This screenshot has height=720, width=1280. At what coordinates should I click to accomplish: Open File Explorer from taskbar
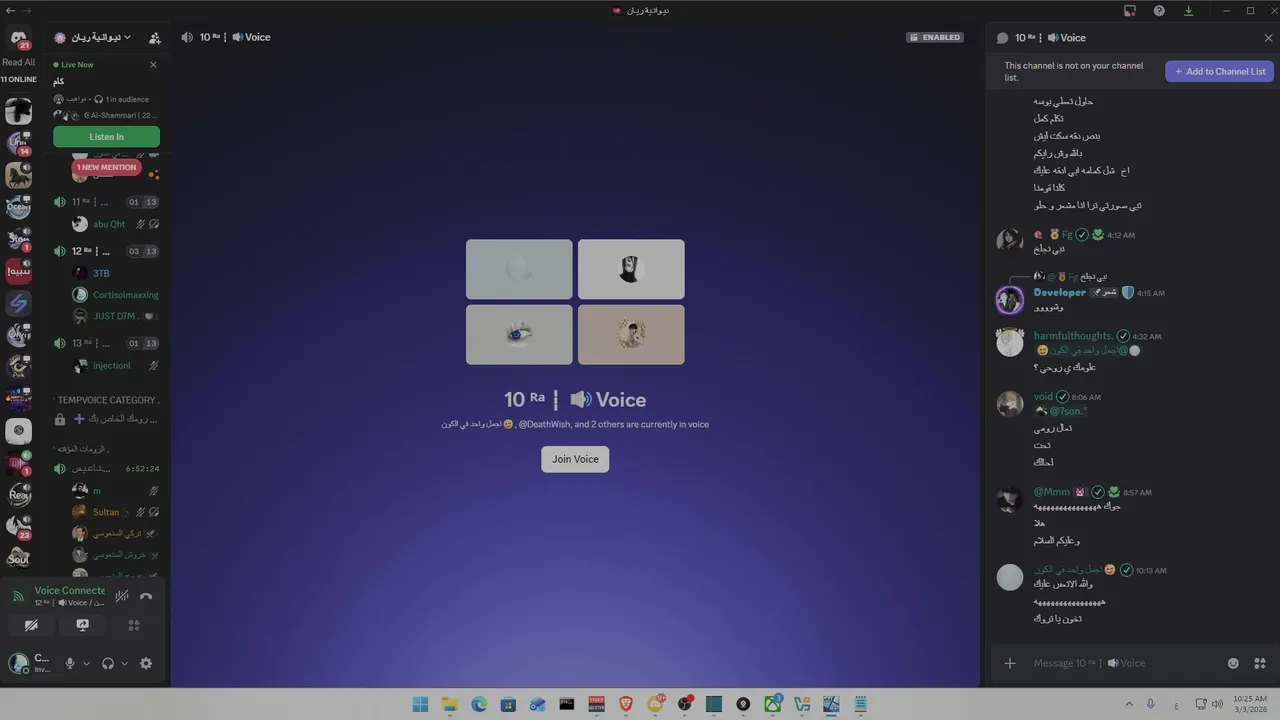click(450, 704)
